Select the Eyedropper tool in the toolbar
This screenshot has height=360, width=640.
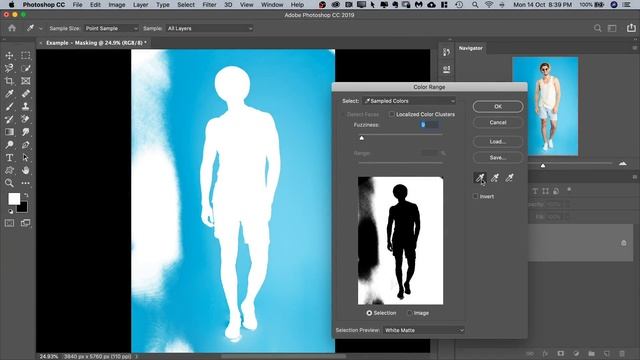click(9, 93)
